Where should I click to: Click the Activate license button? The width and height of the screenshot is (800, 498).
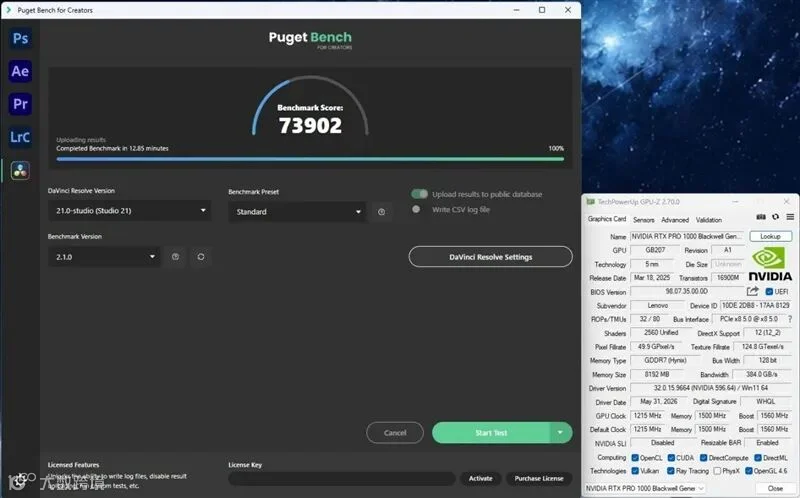tap(481, 478)
